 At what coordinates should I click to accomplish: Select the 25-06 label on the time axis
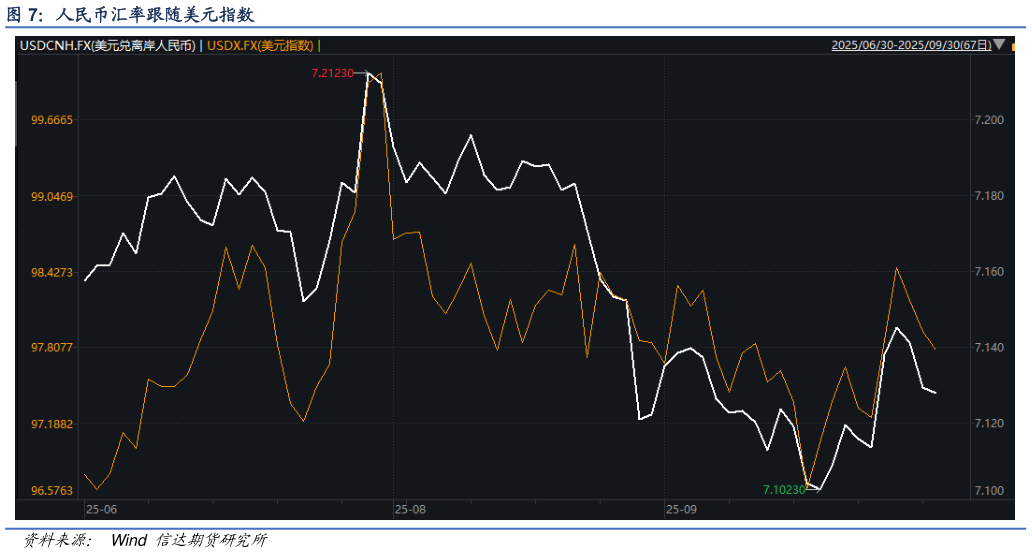(102, 509)
